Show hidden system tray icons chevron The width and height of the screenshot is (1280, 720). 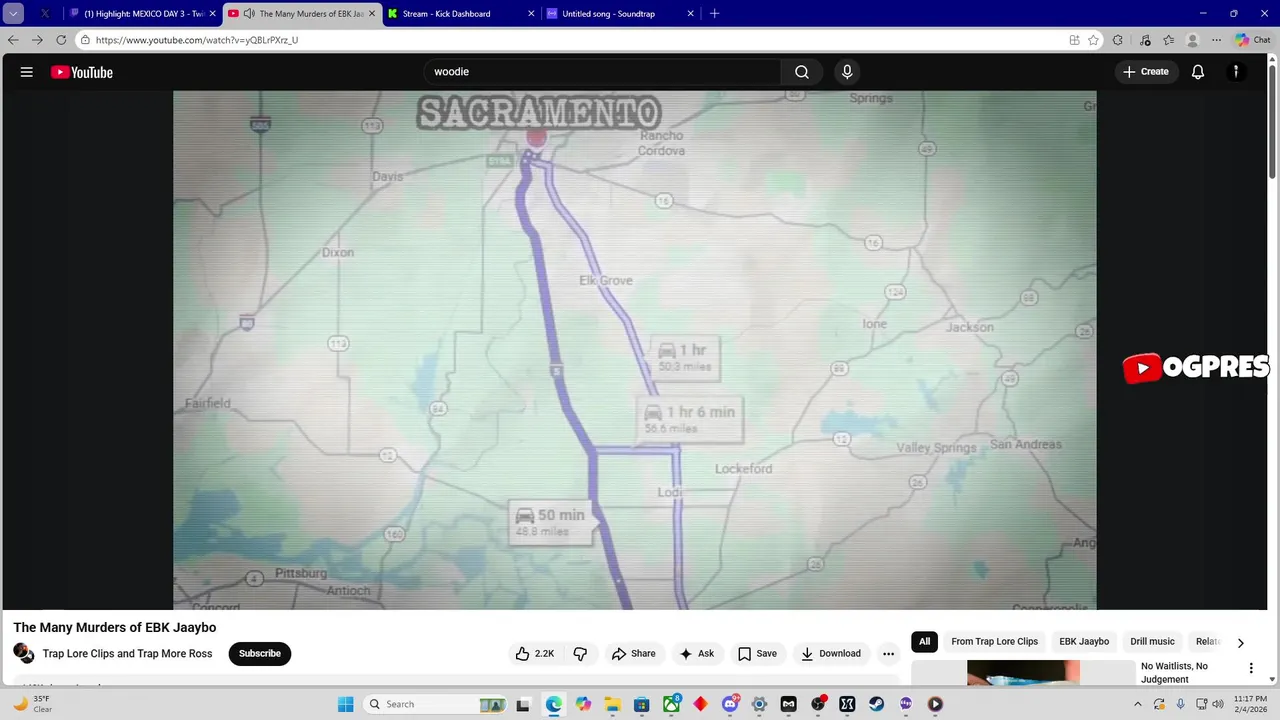[x=1137, y=704]
